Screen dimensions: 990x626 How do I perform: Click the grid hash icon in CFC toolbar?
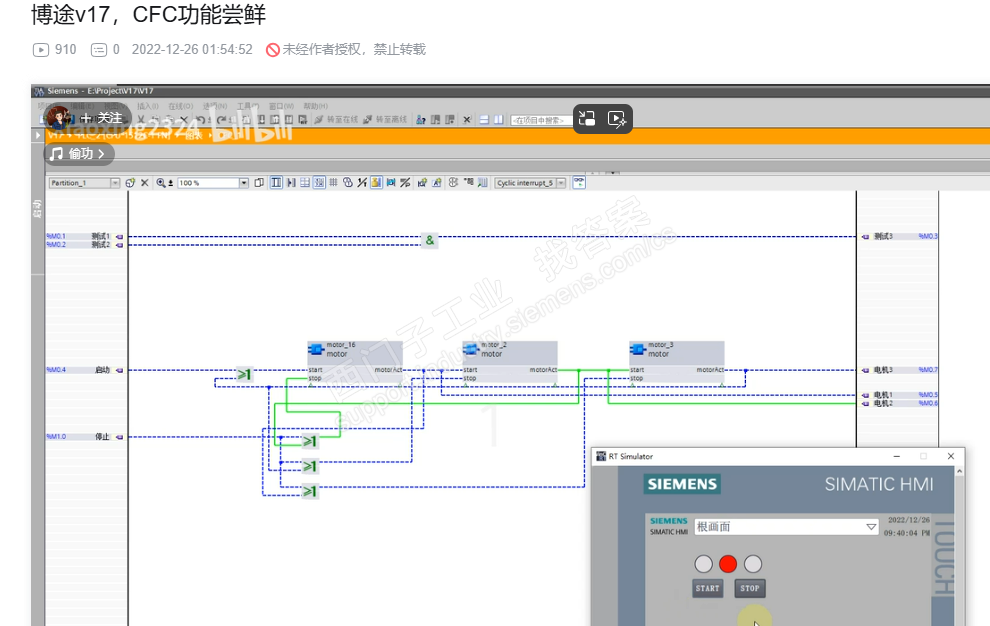(333, 183)
